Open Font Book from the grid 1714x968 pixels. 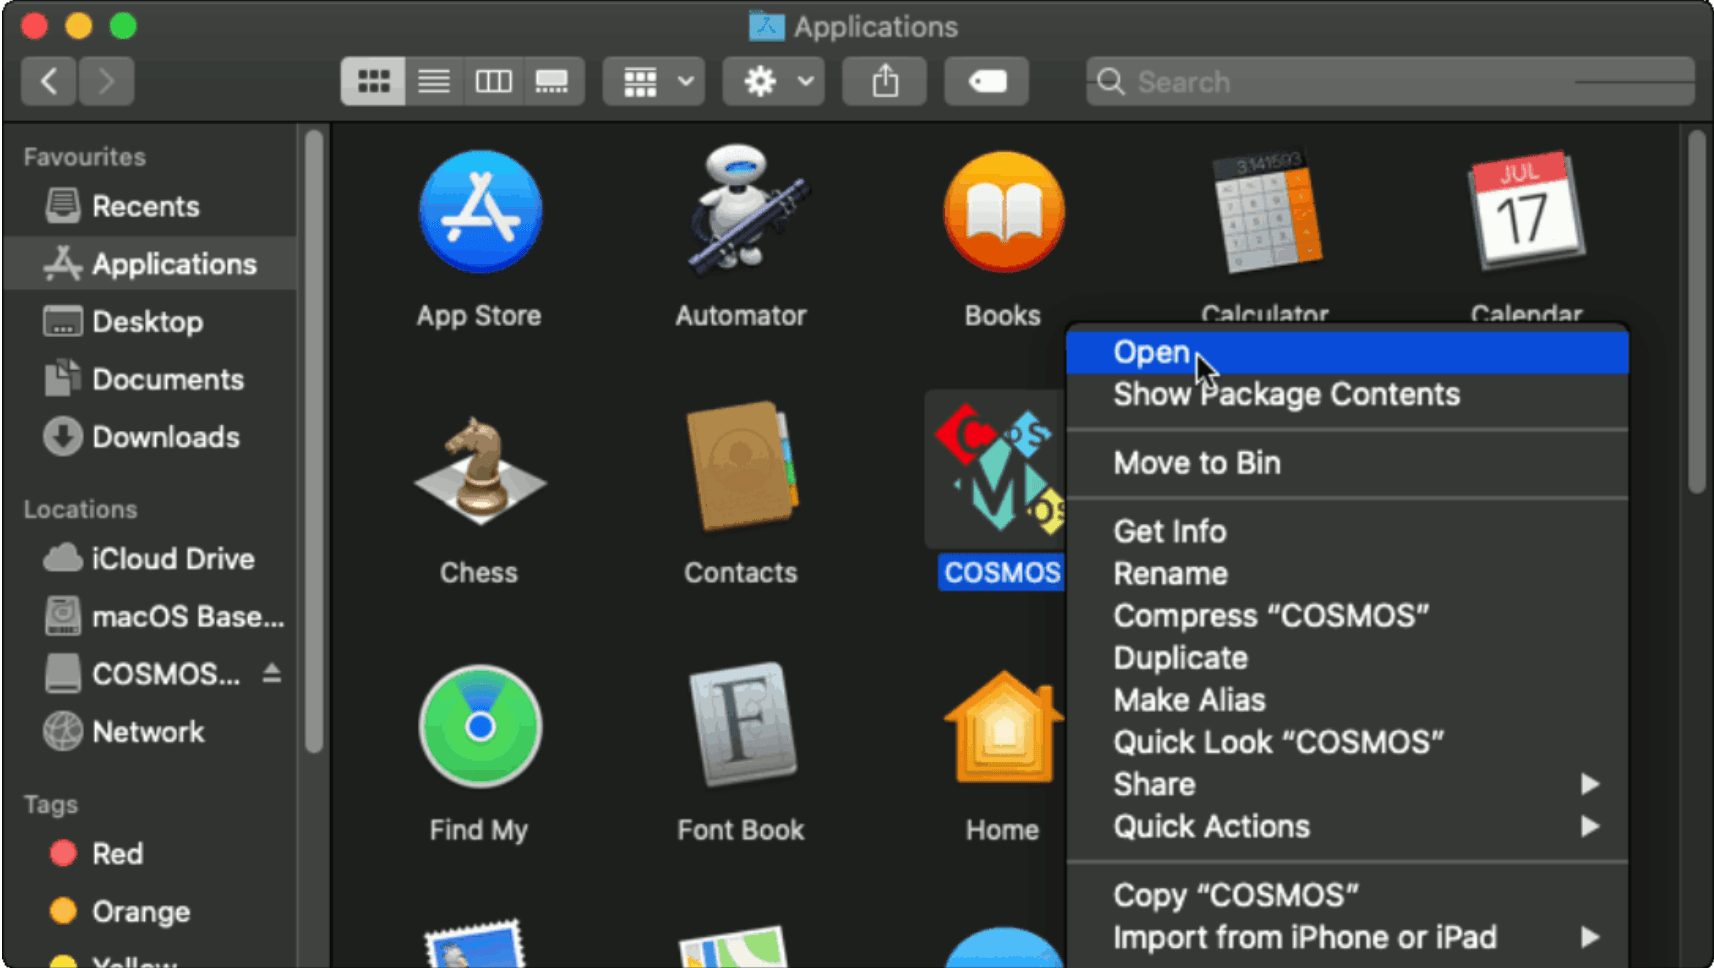pyautogui.click(x=740, y=727)
